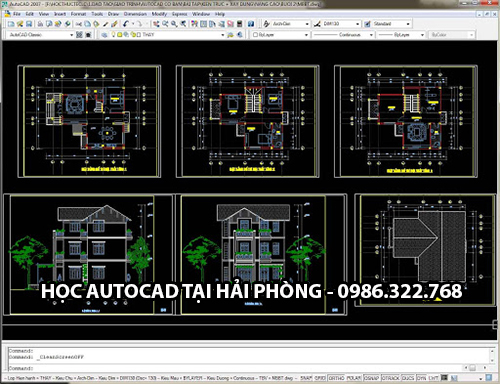Click the Clean Screen icon in status bar
Screen dimensions: 500x384
[489, 378]
